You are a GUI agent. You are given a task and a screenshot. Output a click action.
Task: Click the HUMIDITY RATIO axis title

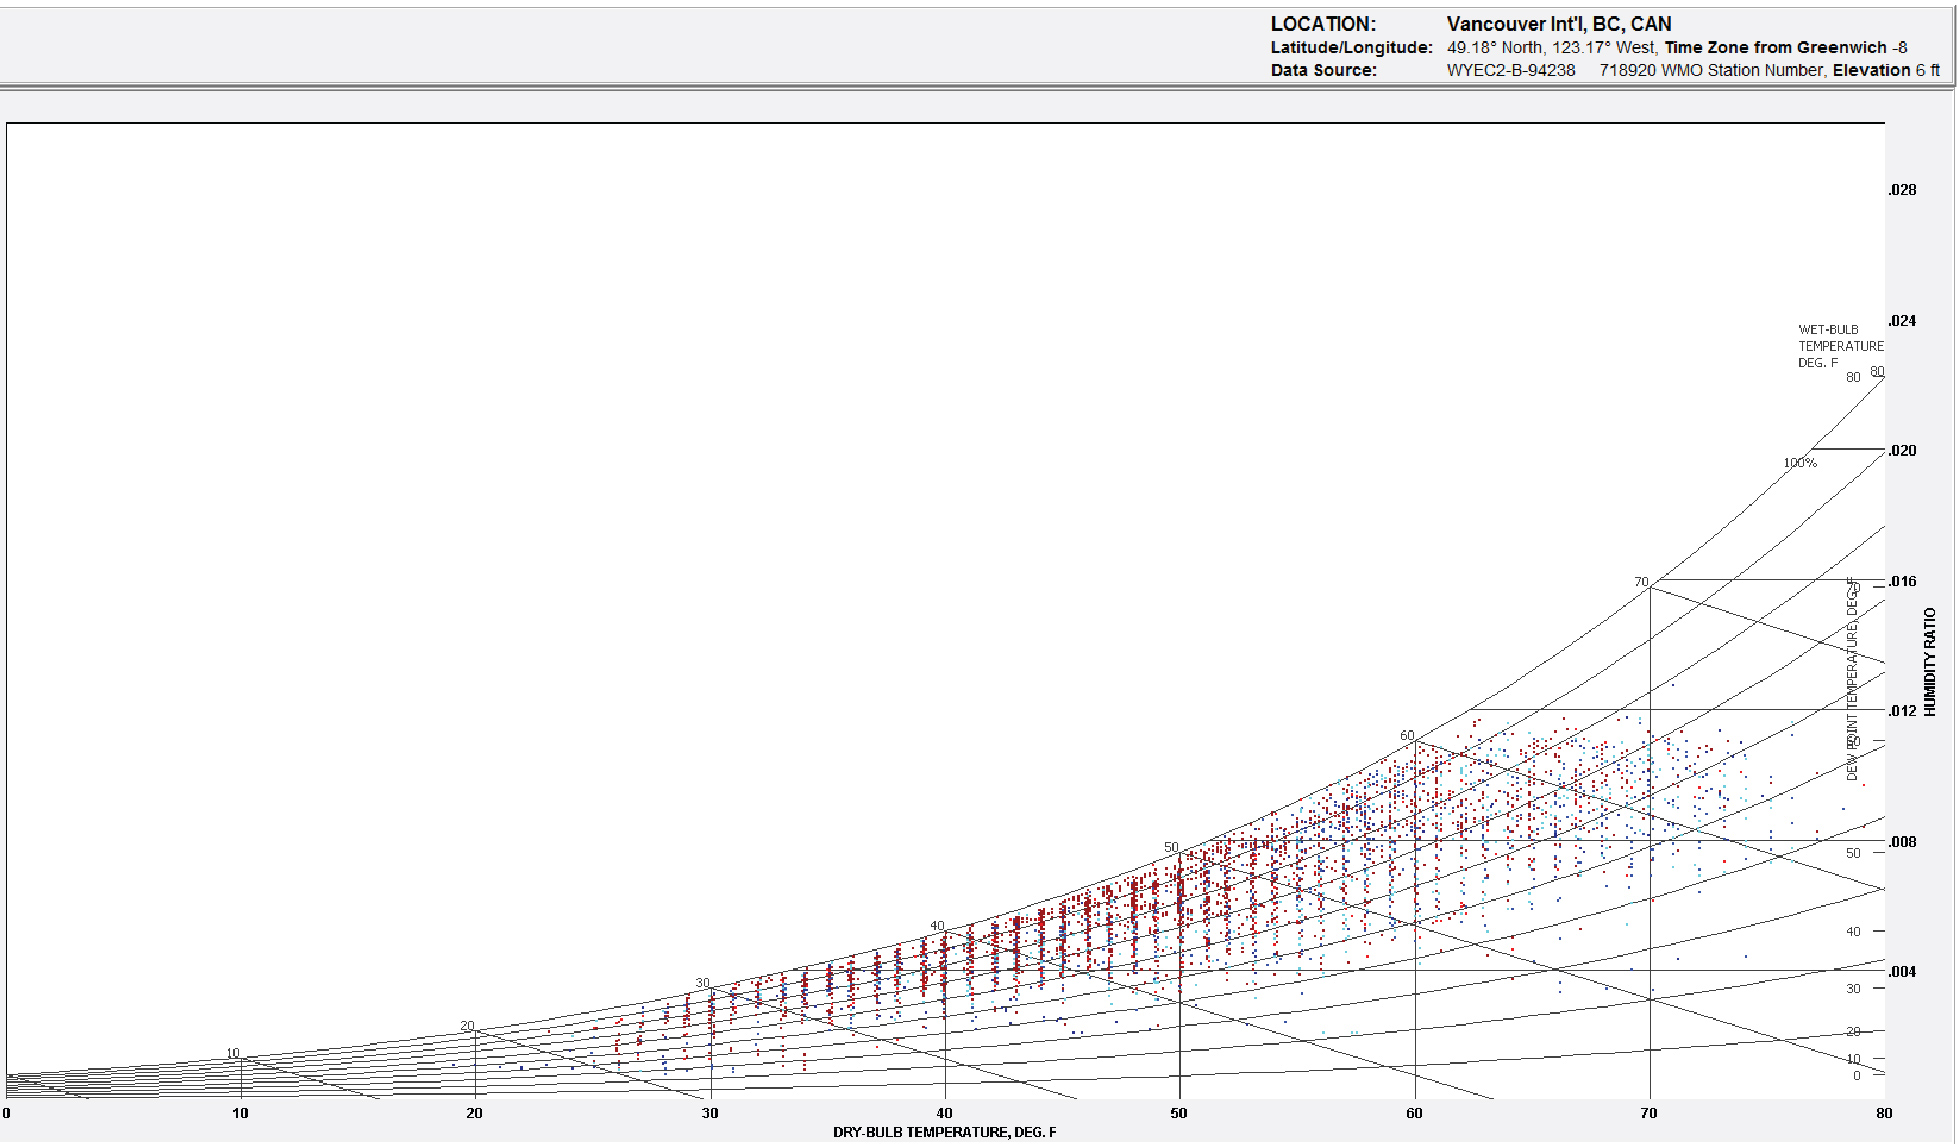(x=1930, y=661)
